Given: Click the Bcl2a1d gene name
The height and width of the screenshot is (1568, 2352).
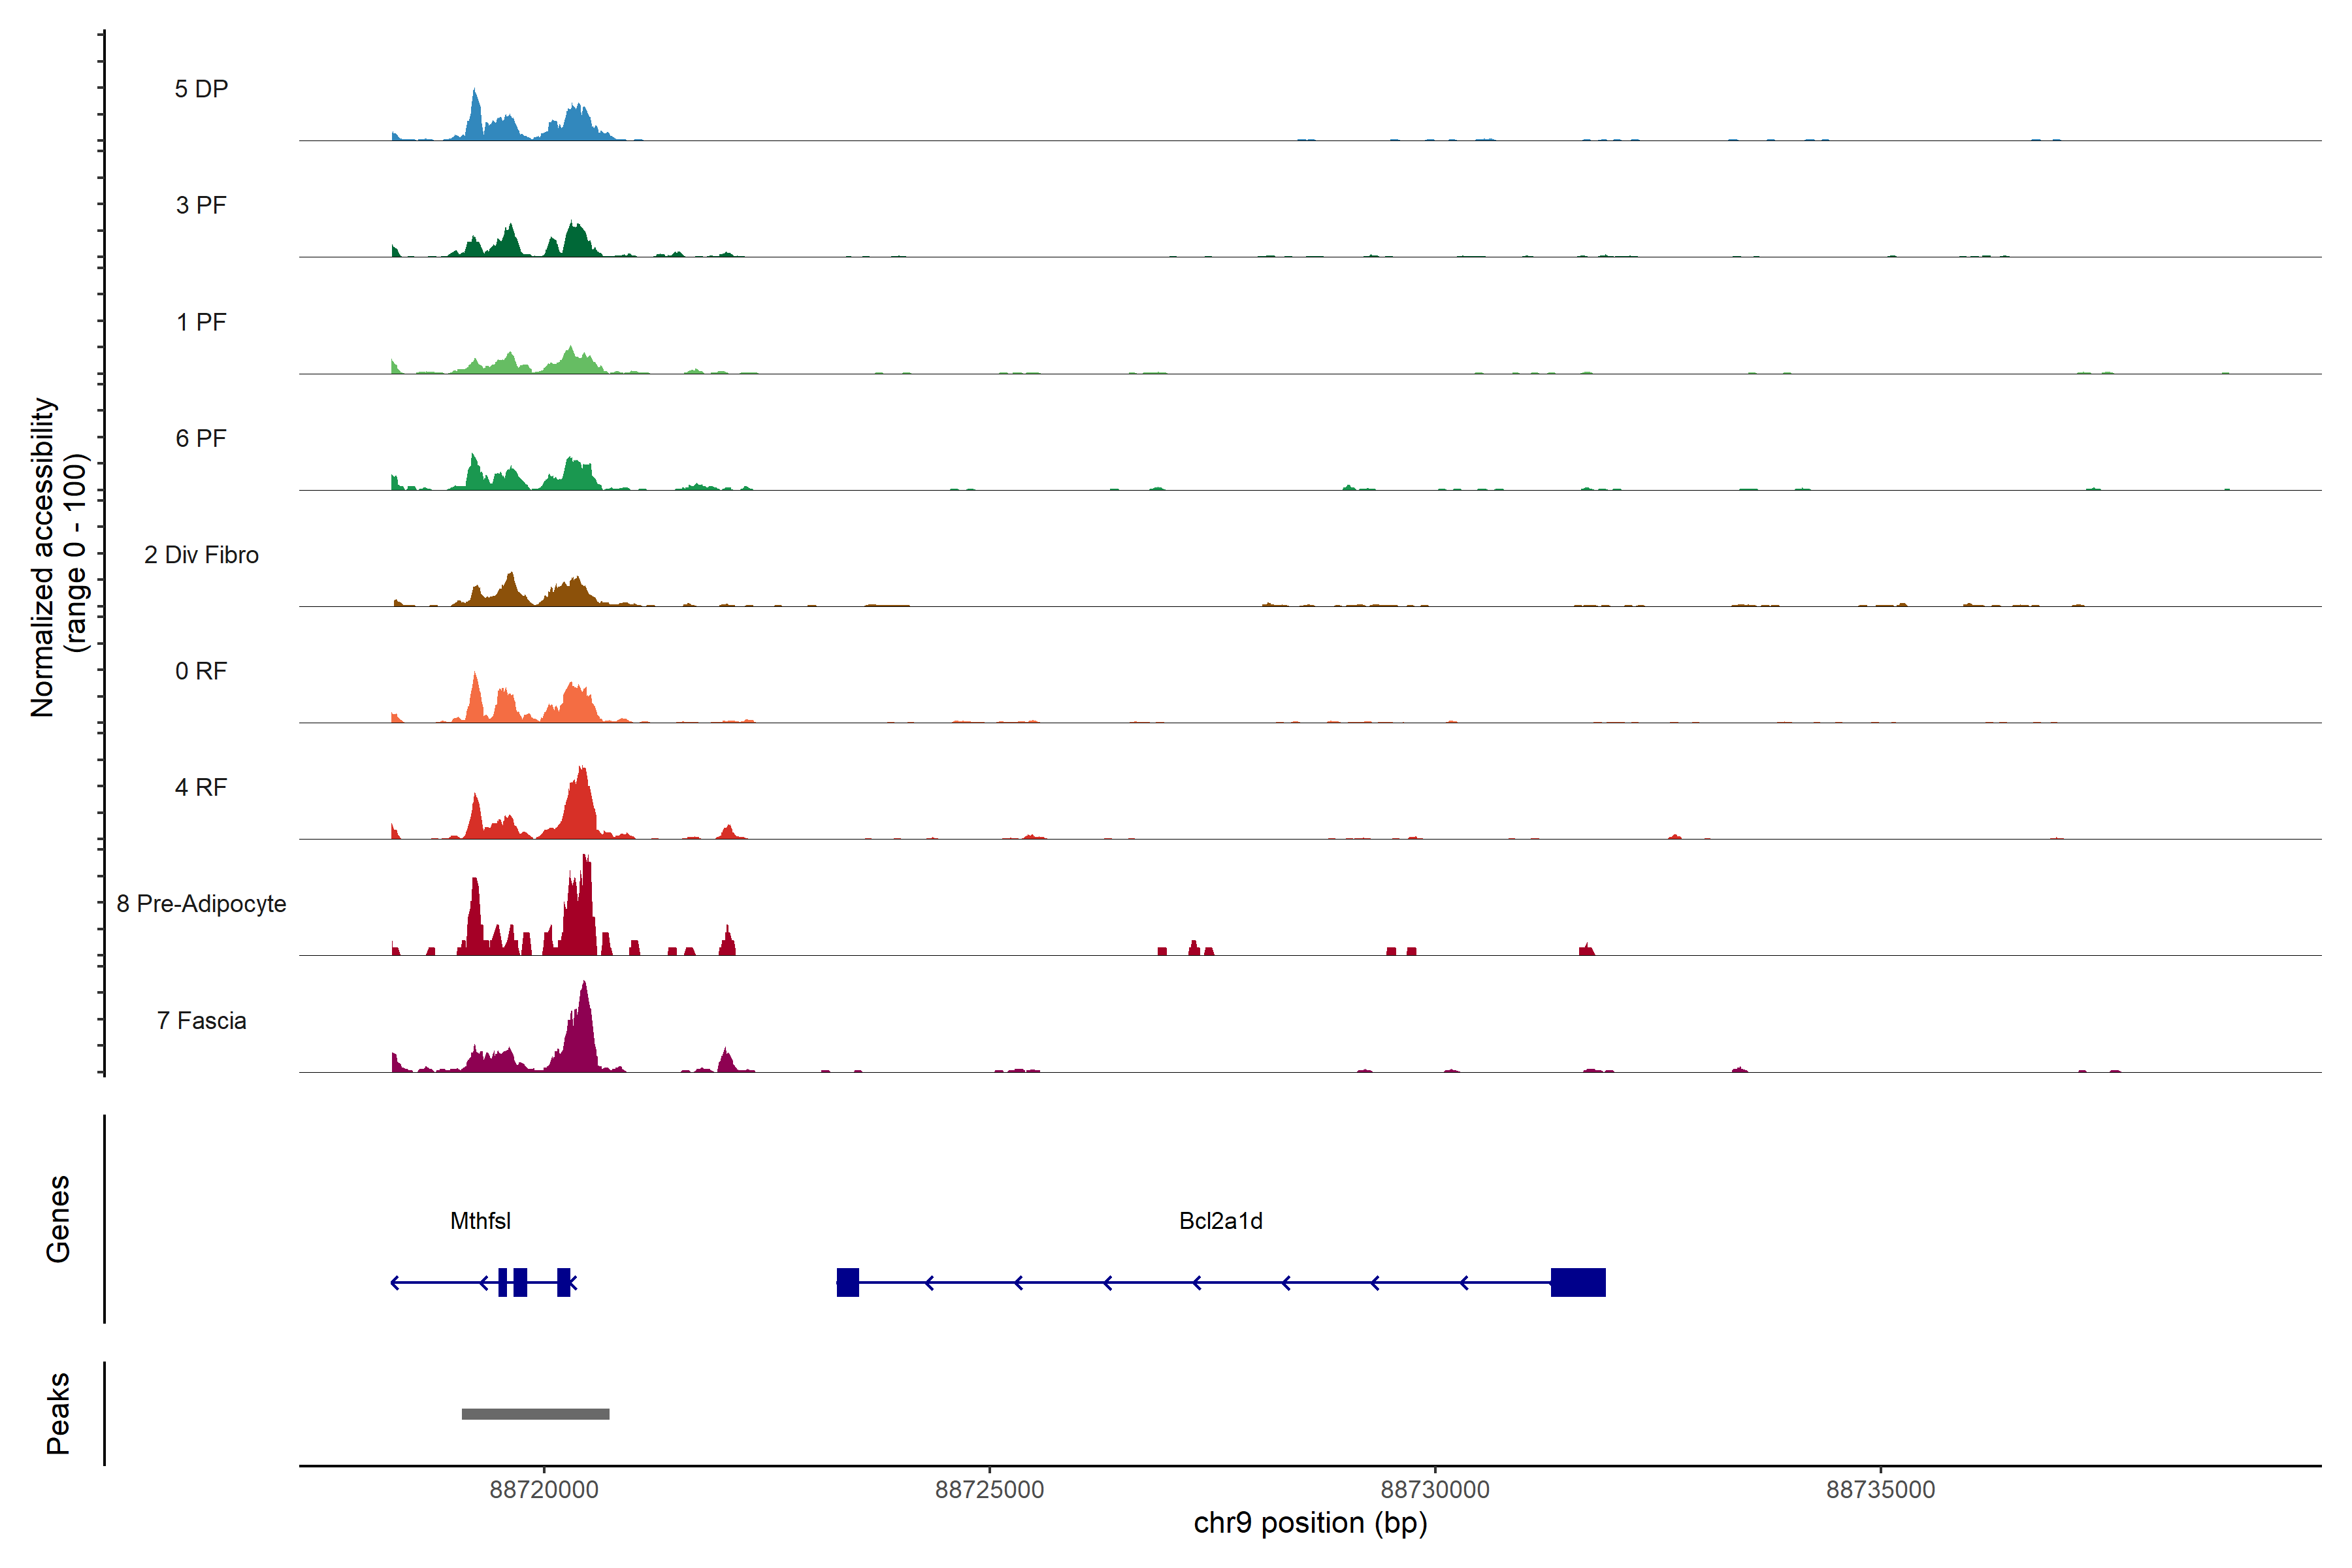Looking at the screenshot, I should pos(1220,1221).
